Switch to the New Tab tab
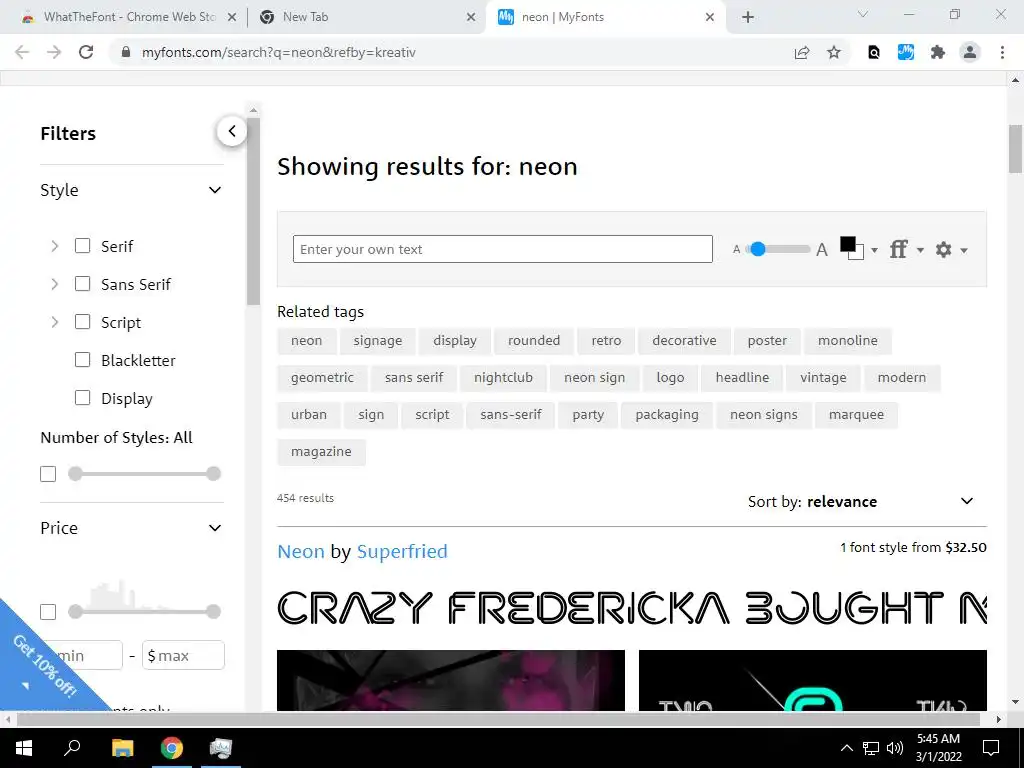The width and height of the screenshot is (1024, 768). (x=366, y=17)
